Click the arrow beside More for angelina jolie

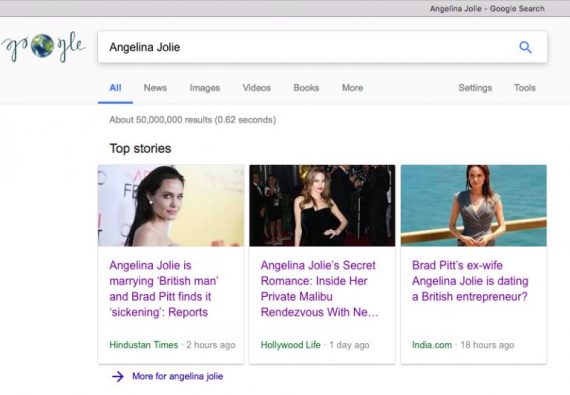pos(118,376)
